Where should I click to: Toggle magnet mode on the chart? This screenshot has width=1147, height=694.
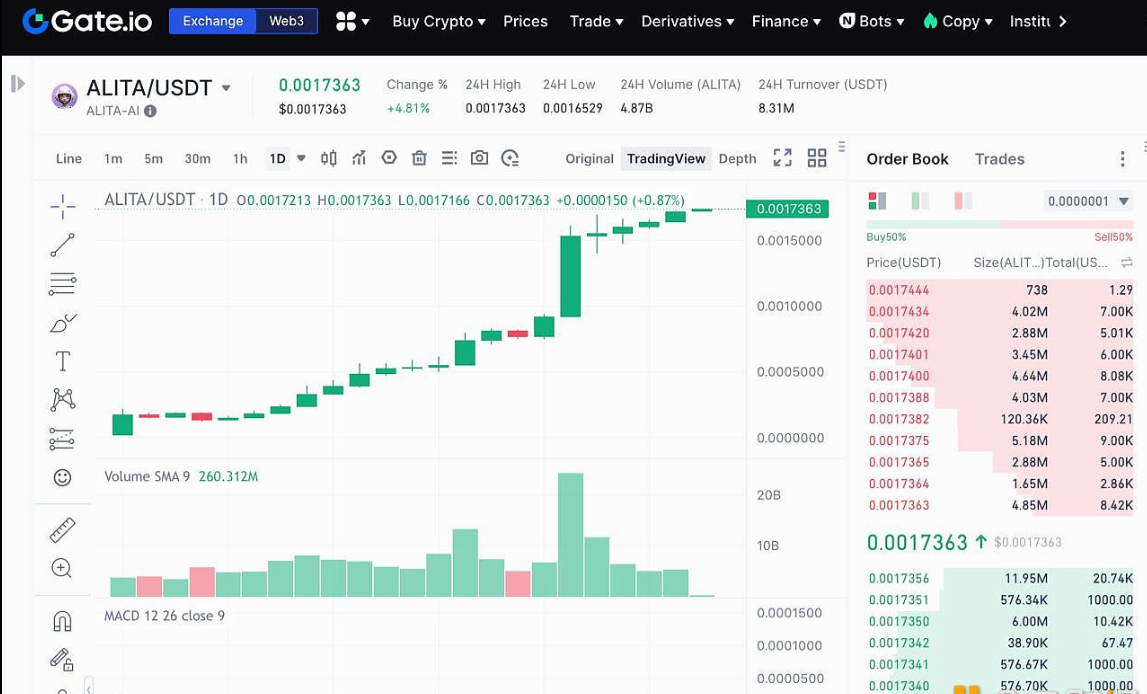(x=62, y=621)
